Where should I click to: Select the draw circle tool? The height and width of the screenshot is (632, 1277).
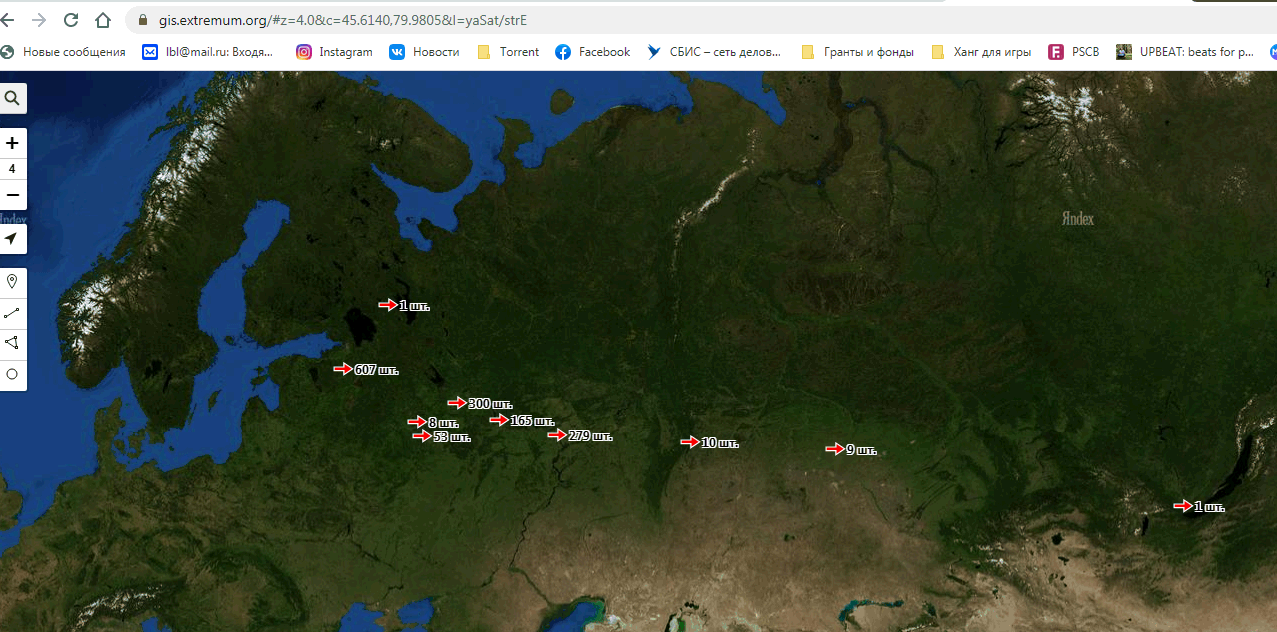pyautogui.click(x=12, y=374)
